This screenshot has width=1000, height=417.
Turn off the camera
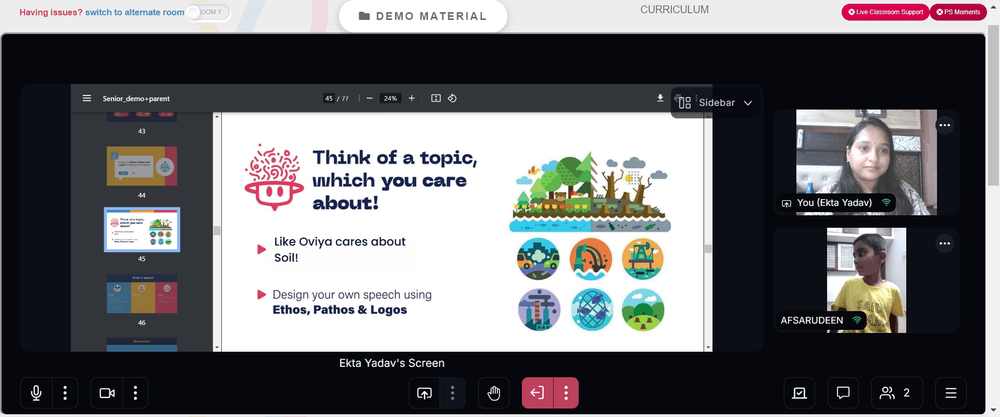point(107,393)
